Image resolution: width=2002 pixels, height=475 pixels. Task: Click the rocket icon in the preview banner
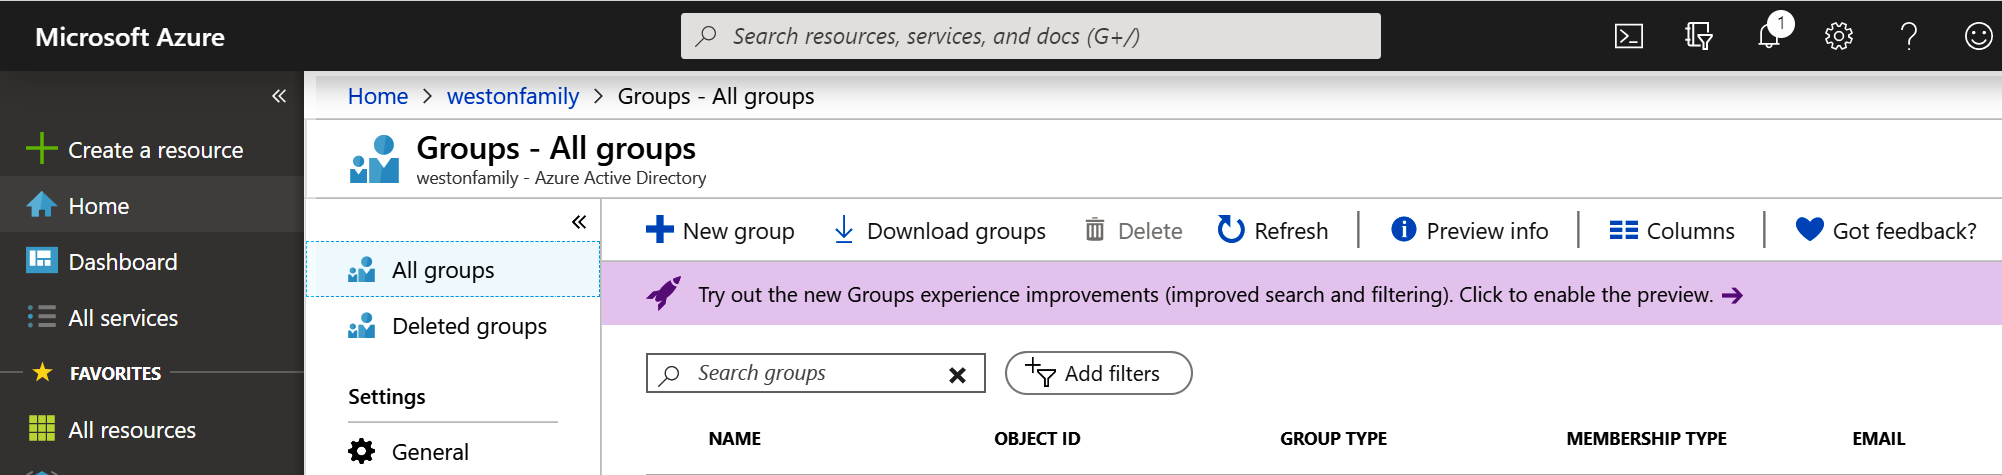pos(664,294)
